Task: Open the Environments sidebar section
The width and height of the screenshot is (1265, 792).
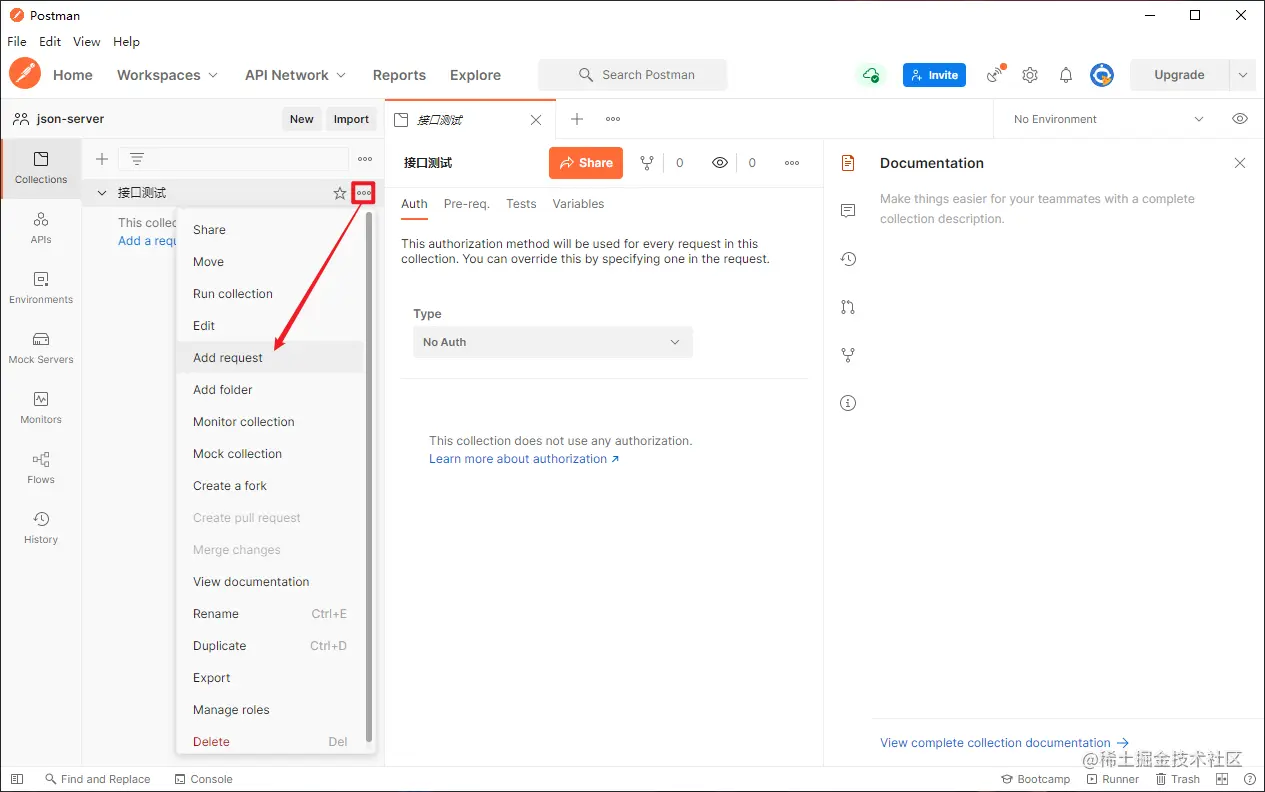Action: (x=41, y=288)
